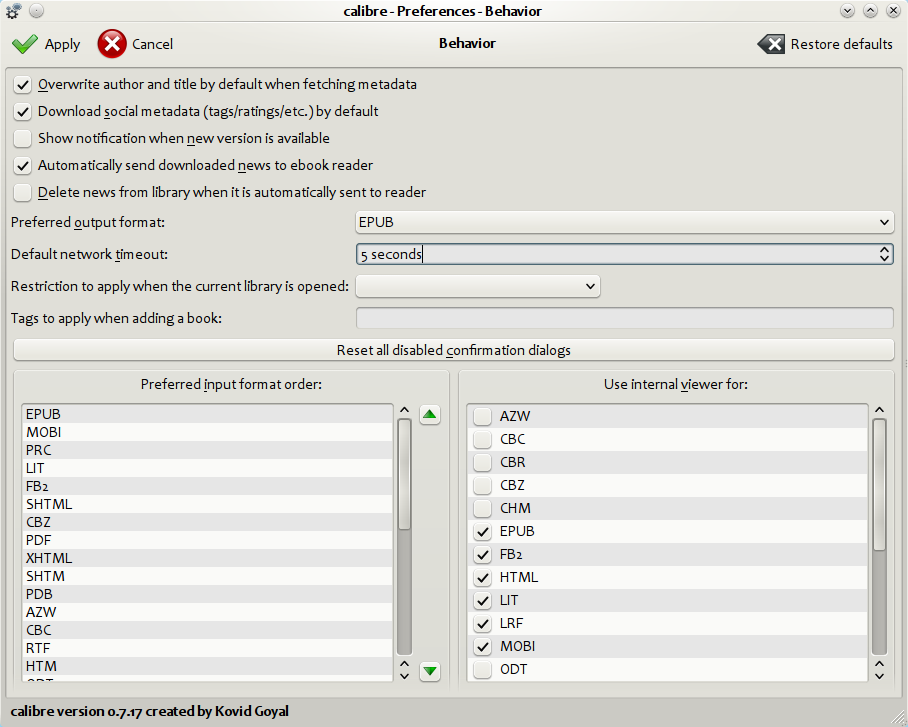Select MOBI in preferred input format list
The height and width of the screenshot is (727, 908).
click(x=207, y=432)
